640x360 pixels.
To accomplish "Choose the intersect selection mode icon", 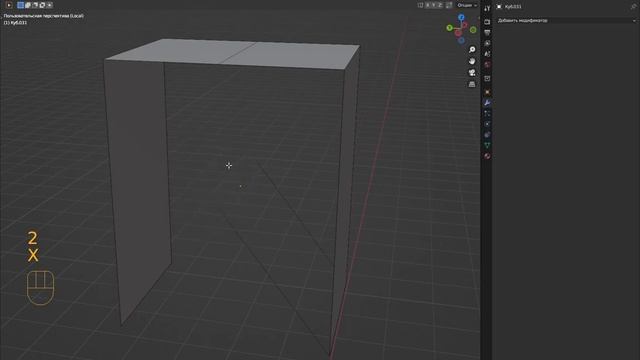I will click(49, 5).
